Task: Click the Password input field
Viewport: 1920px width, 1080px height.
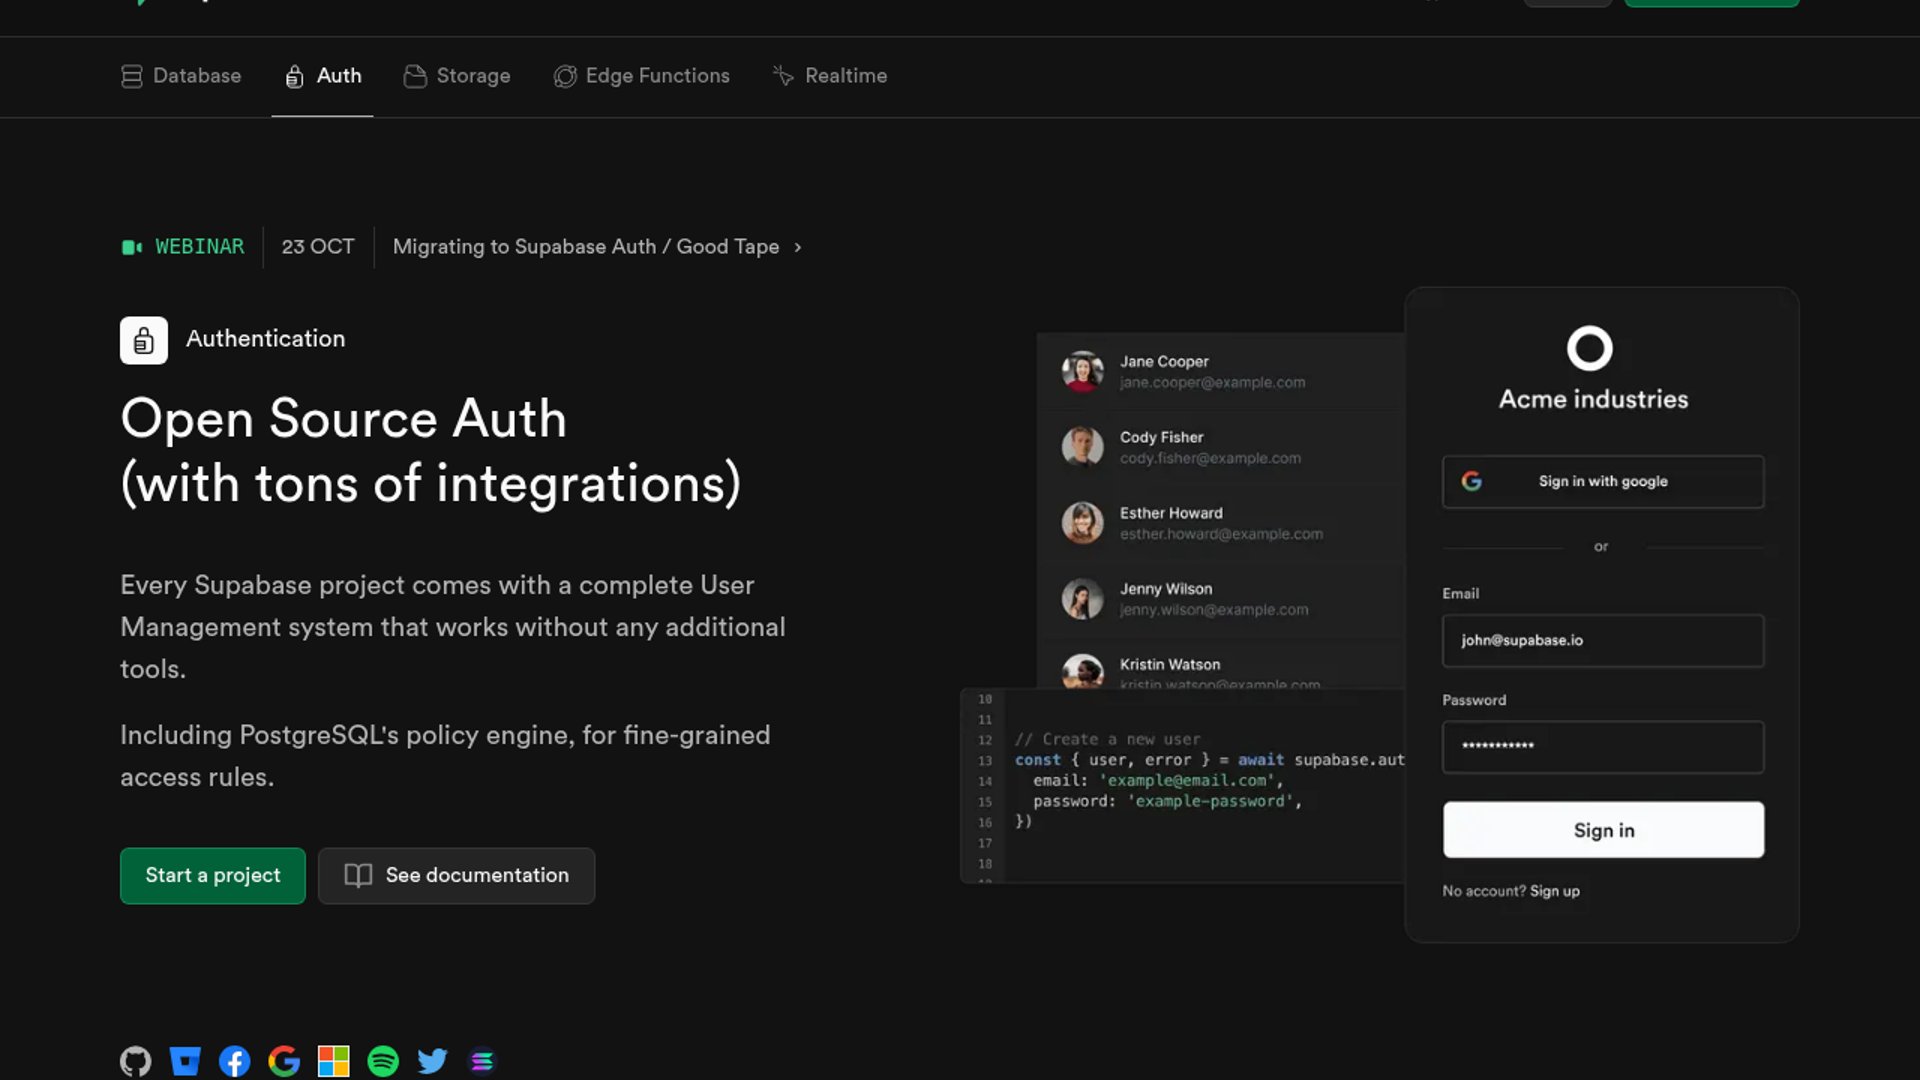Action: pyautogui.click(x=1603, y=747)
